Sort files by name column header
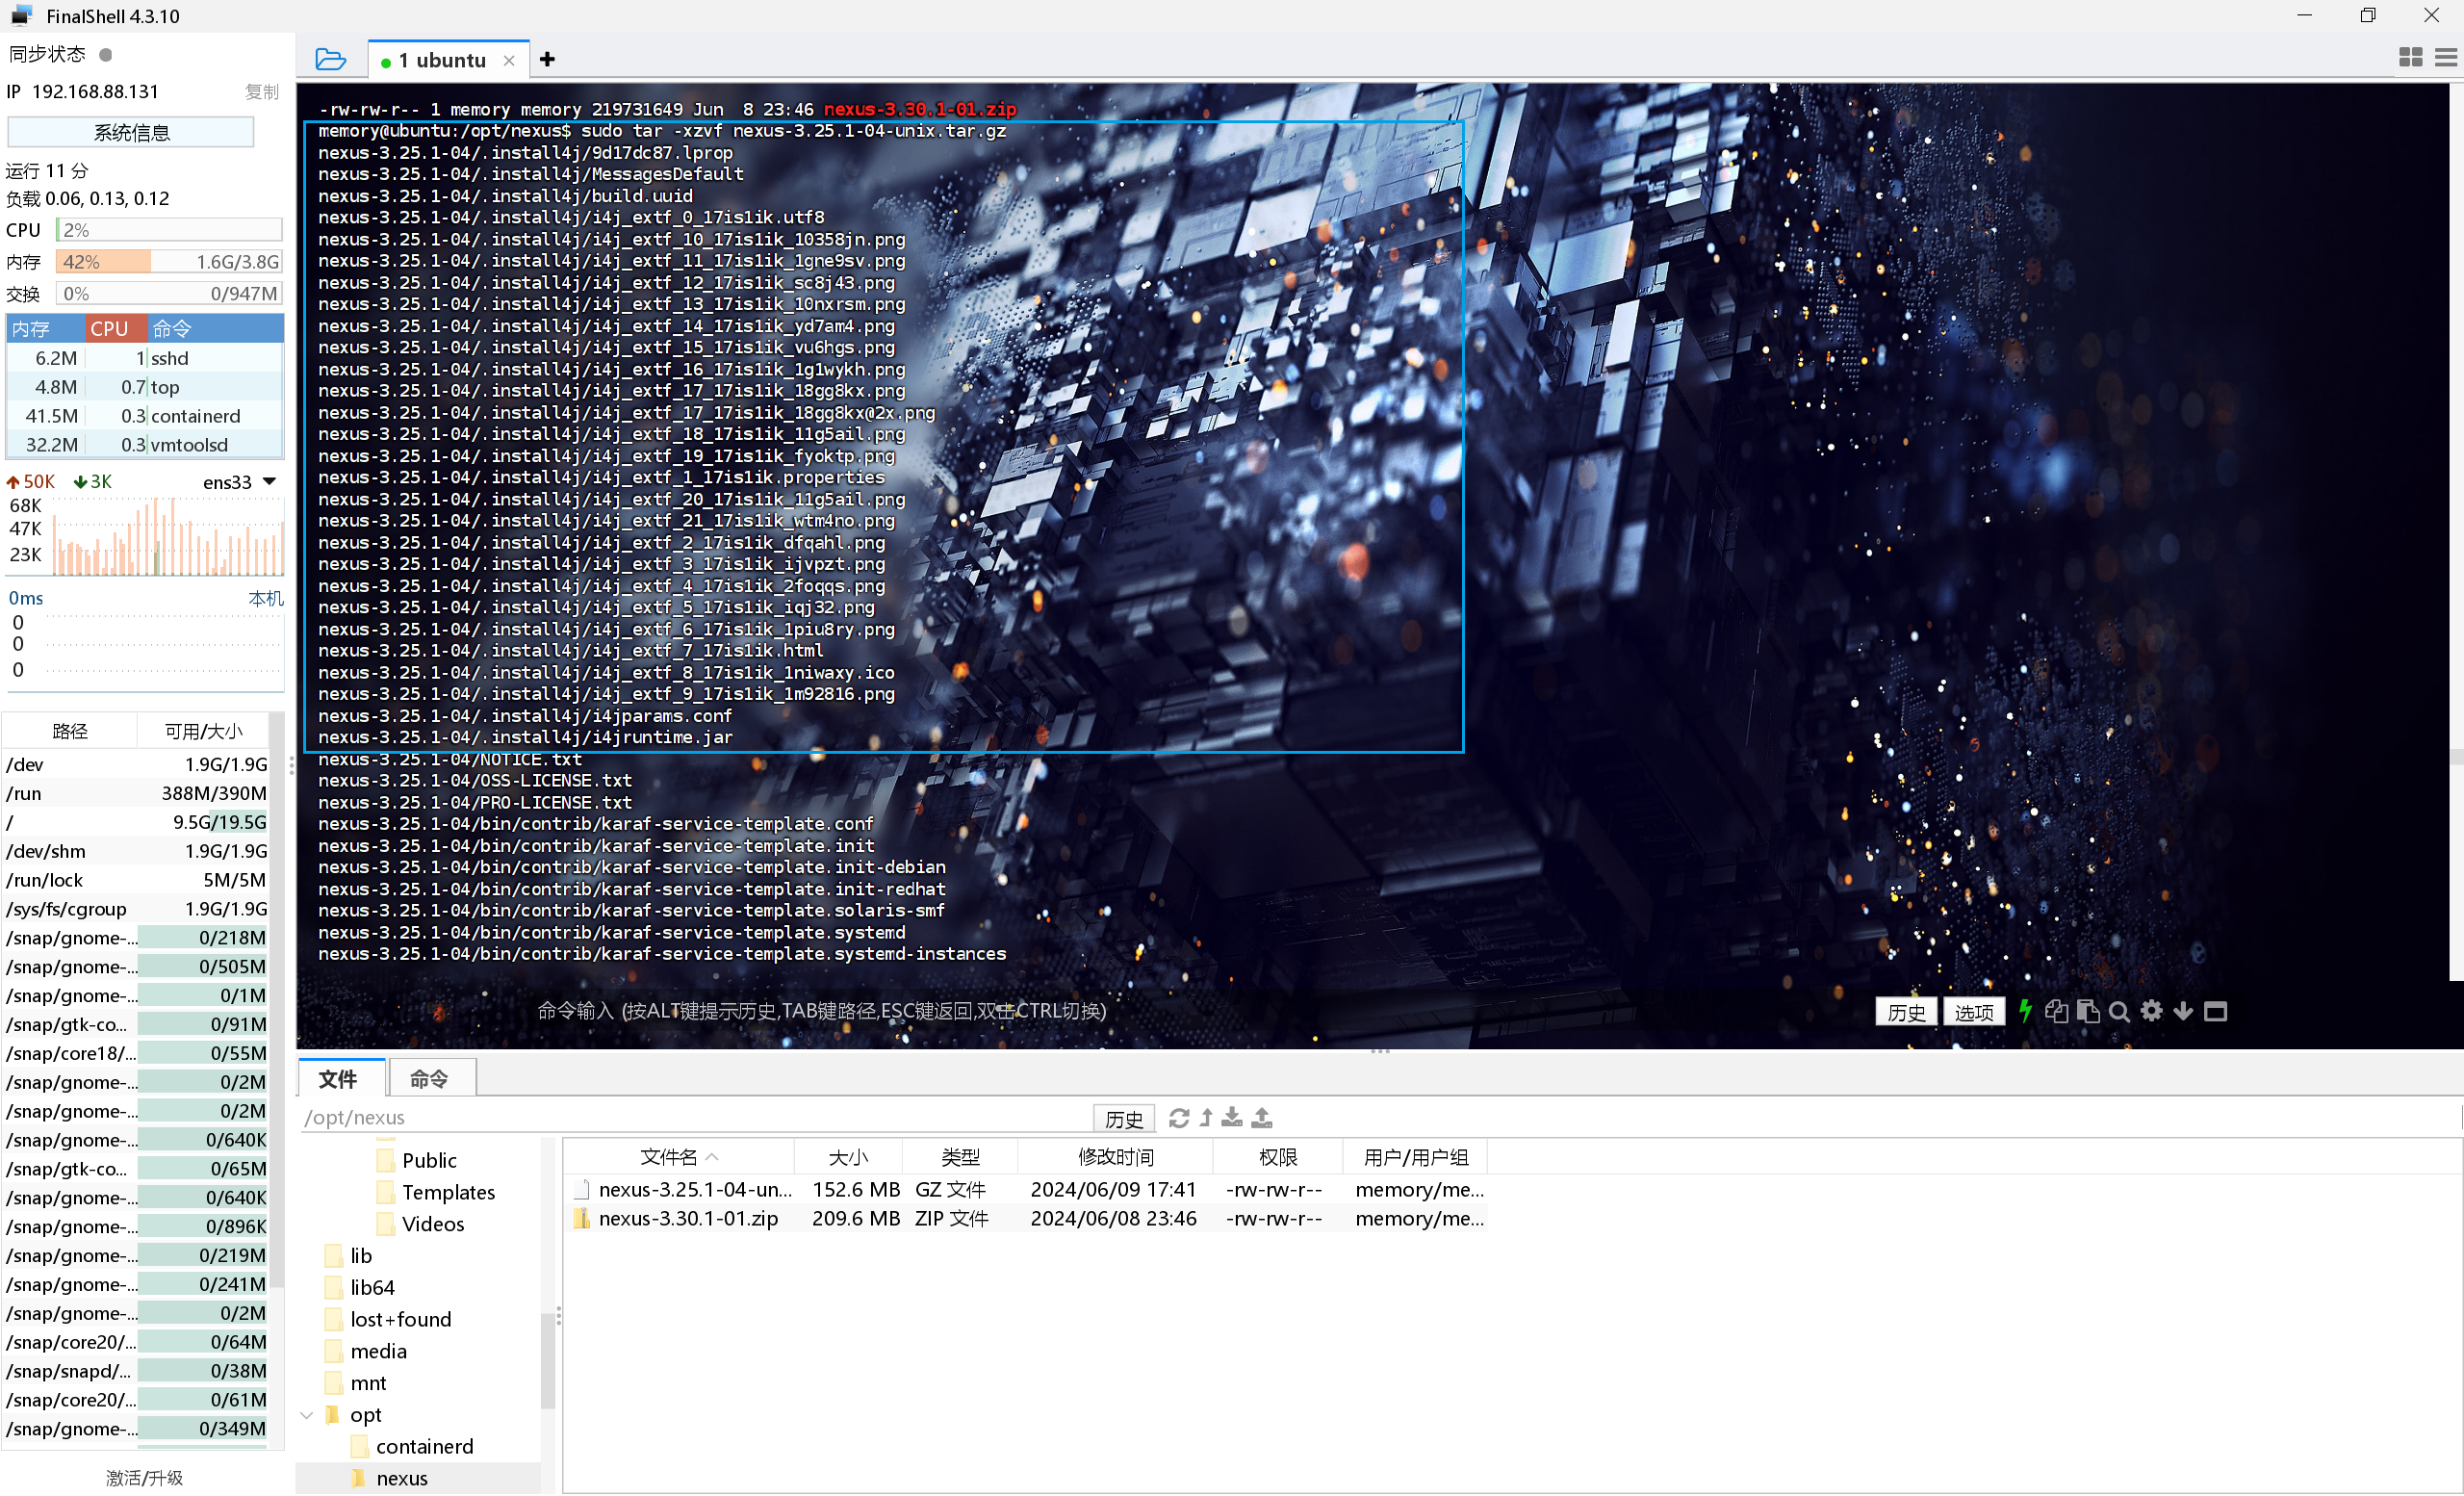The width and height of the screenshot is (2464, 1496). [679, 1157]
